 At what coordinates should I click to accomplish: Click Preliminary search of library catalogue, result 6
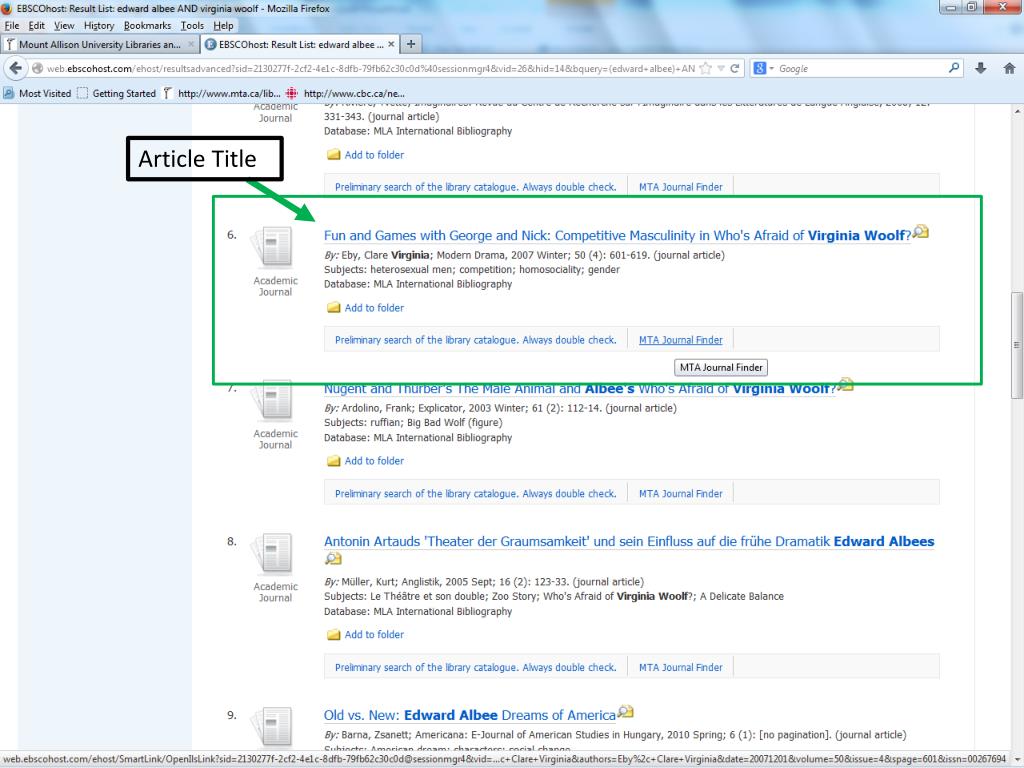475,340
